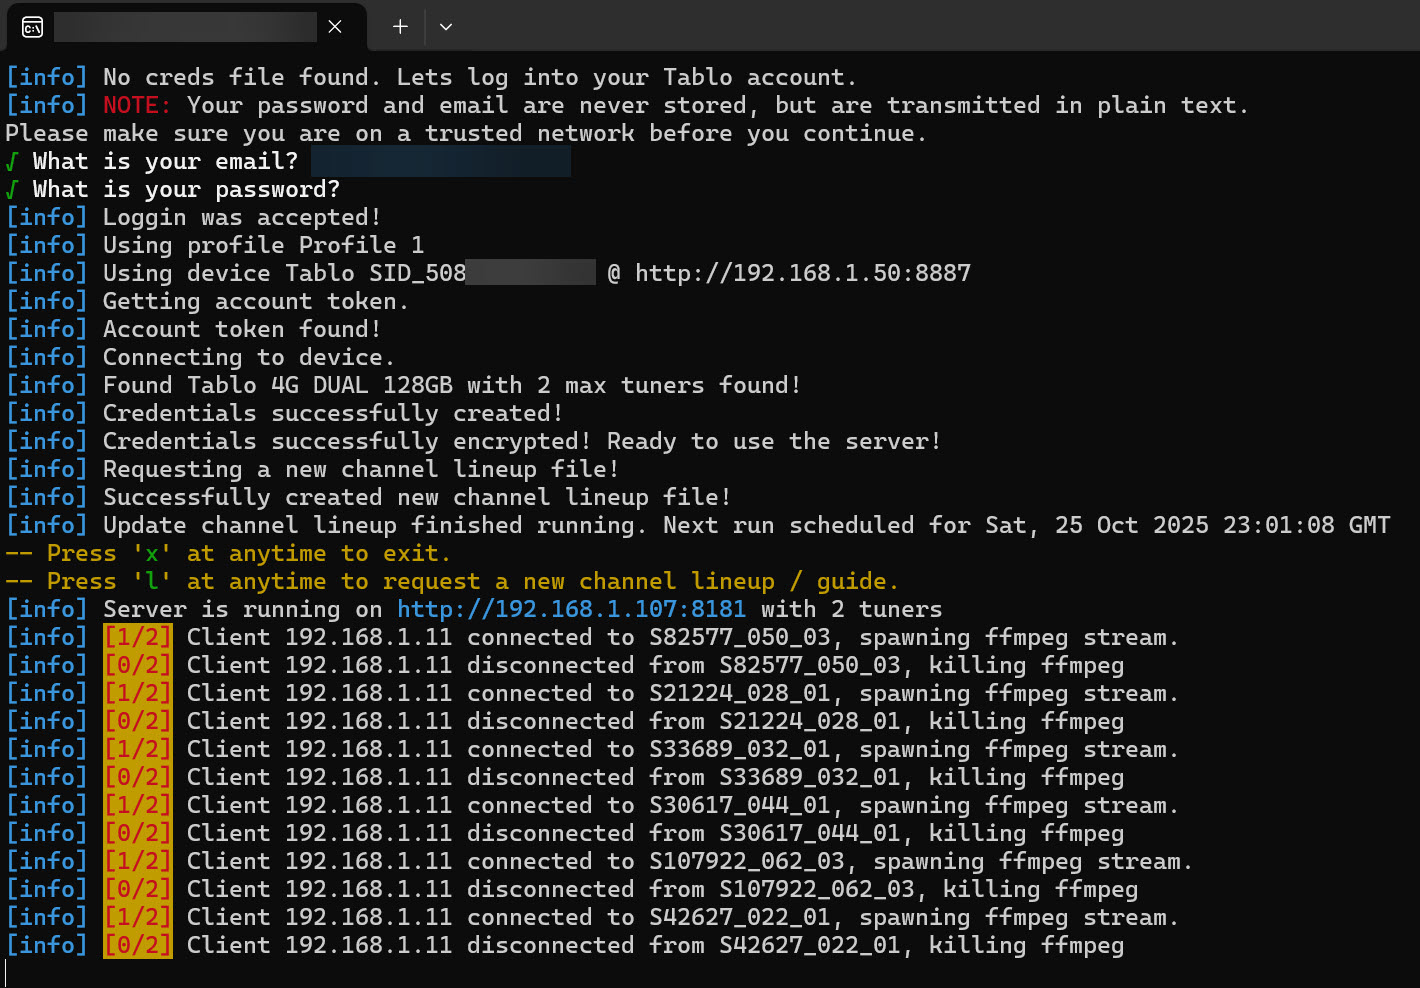Expand the new-tab profile dropdown chevron
The image size is (1420, 988).
tap(446, 27)
